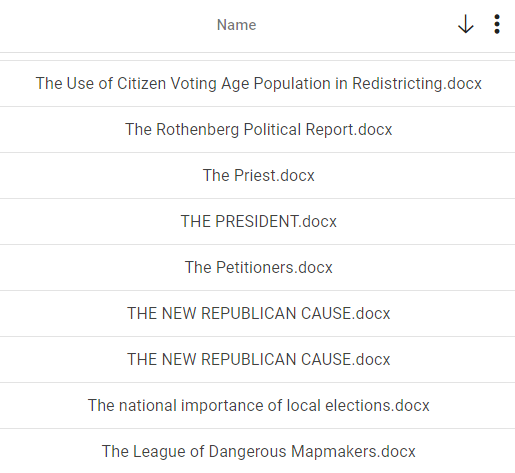Highlight the Dangerous Mapmakers row
The height and width of the screenshot is (473, 515).
(x=257, y=451)
